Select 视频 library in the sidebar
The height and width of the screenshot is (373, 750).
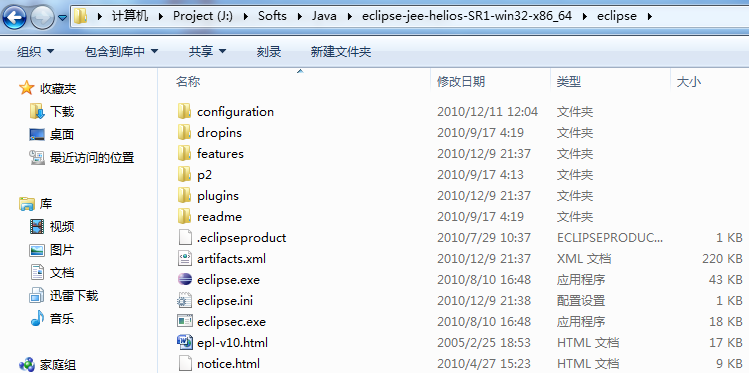62,226
